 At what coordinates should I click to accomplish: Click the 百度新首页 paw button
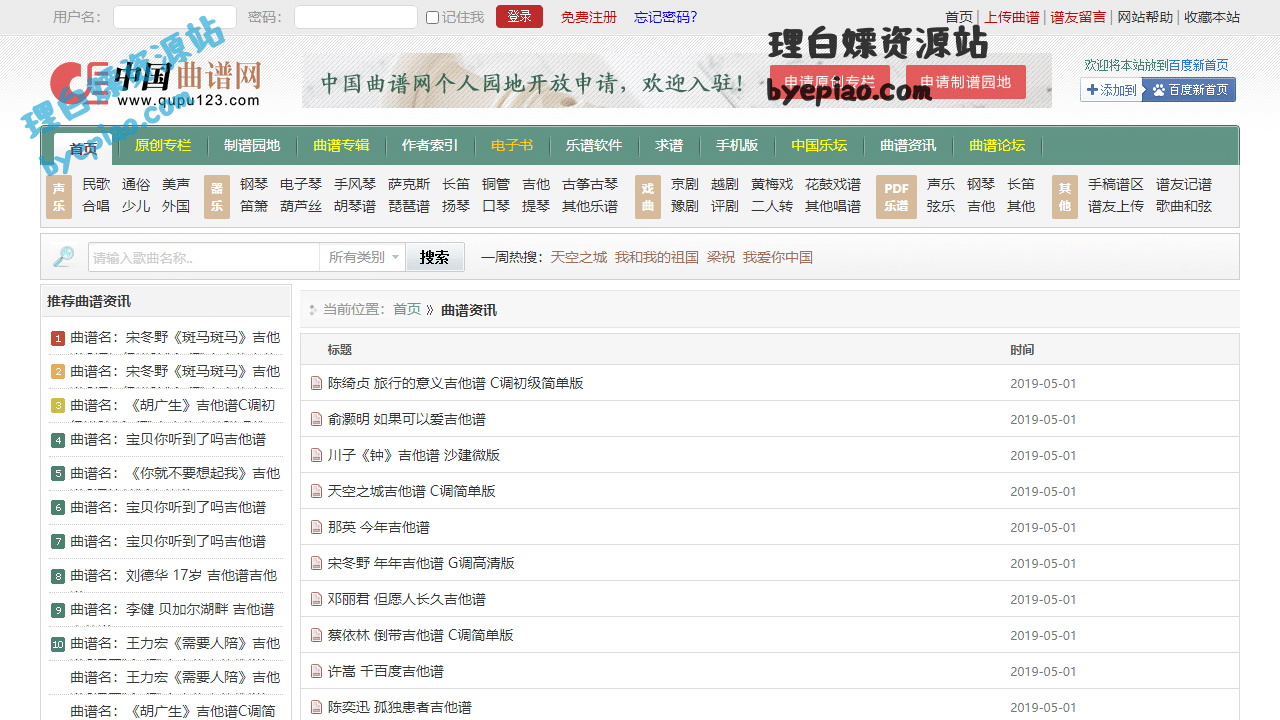tap(1189, 90)
